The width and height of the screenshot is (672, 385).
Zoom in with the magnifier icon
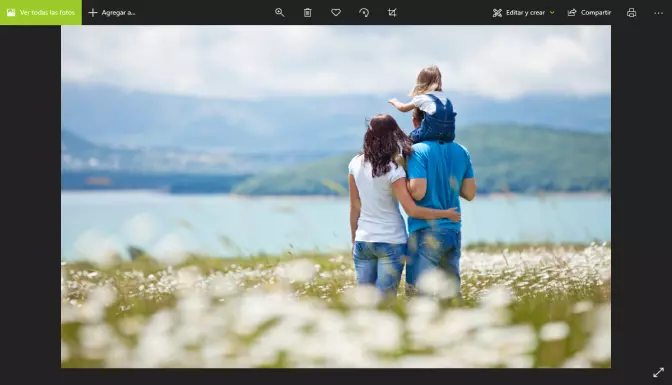coord(279,12)
